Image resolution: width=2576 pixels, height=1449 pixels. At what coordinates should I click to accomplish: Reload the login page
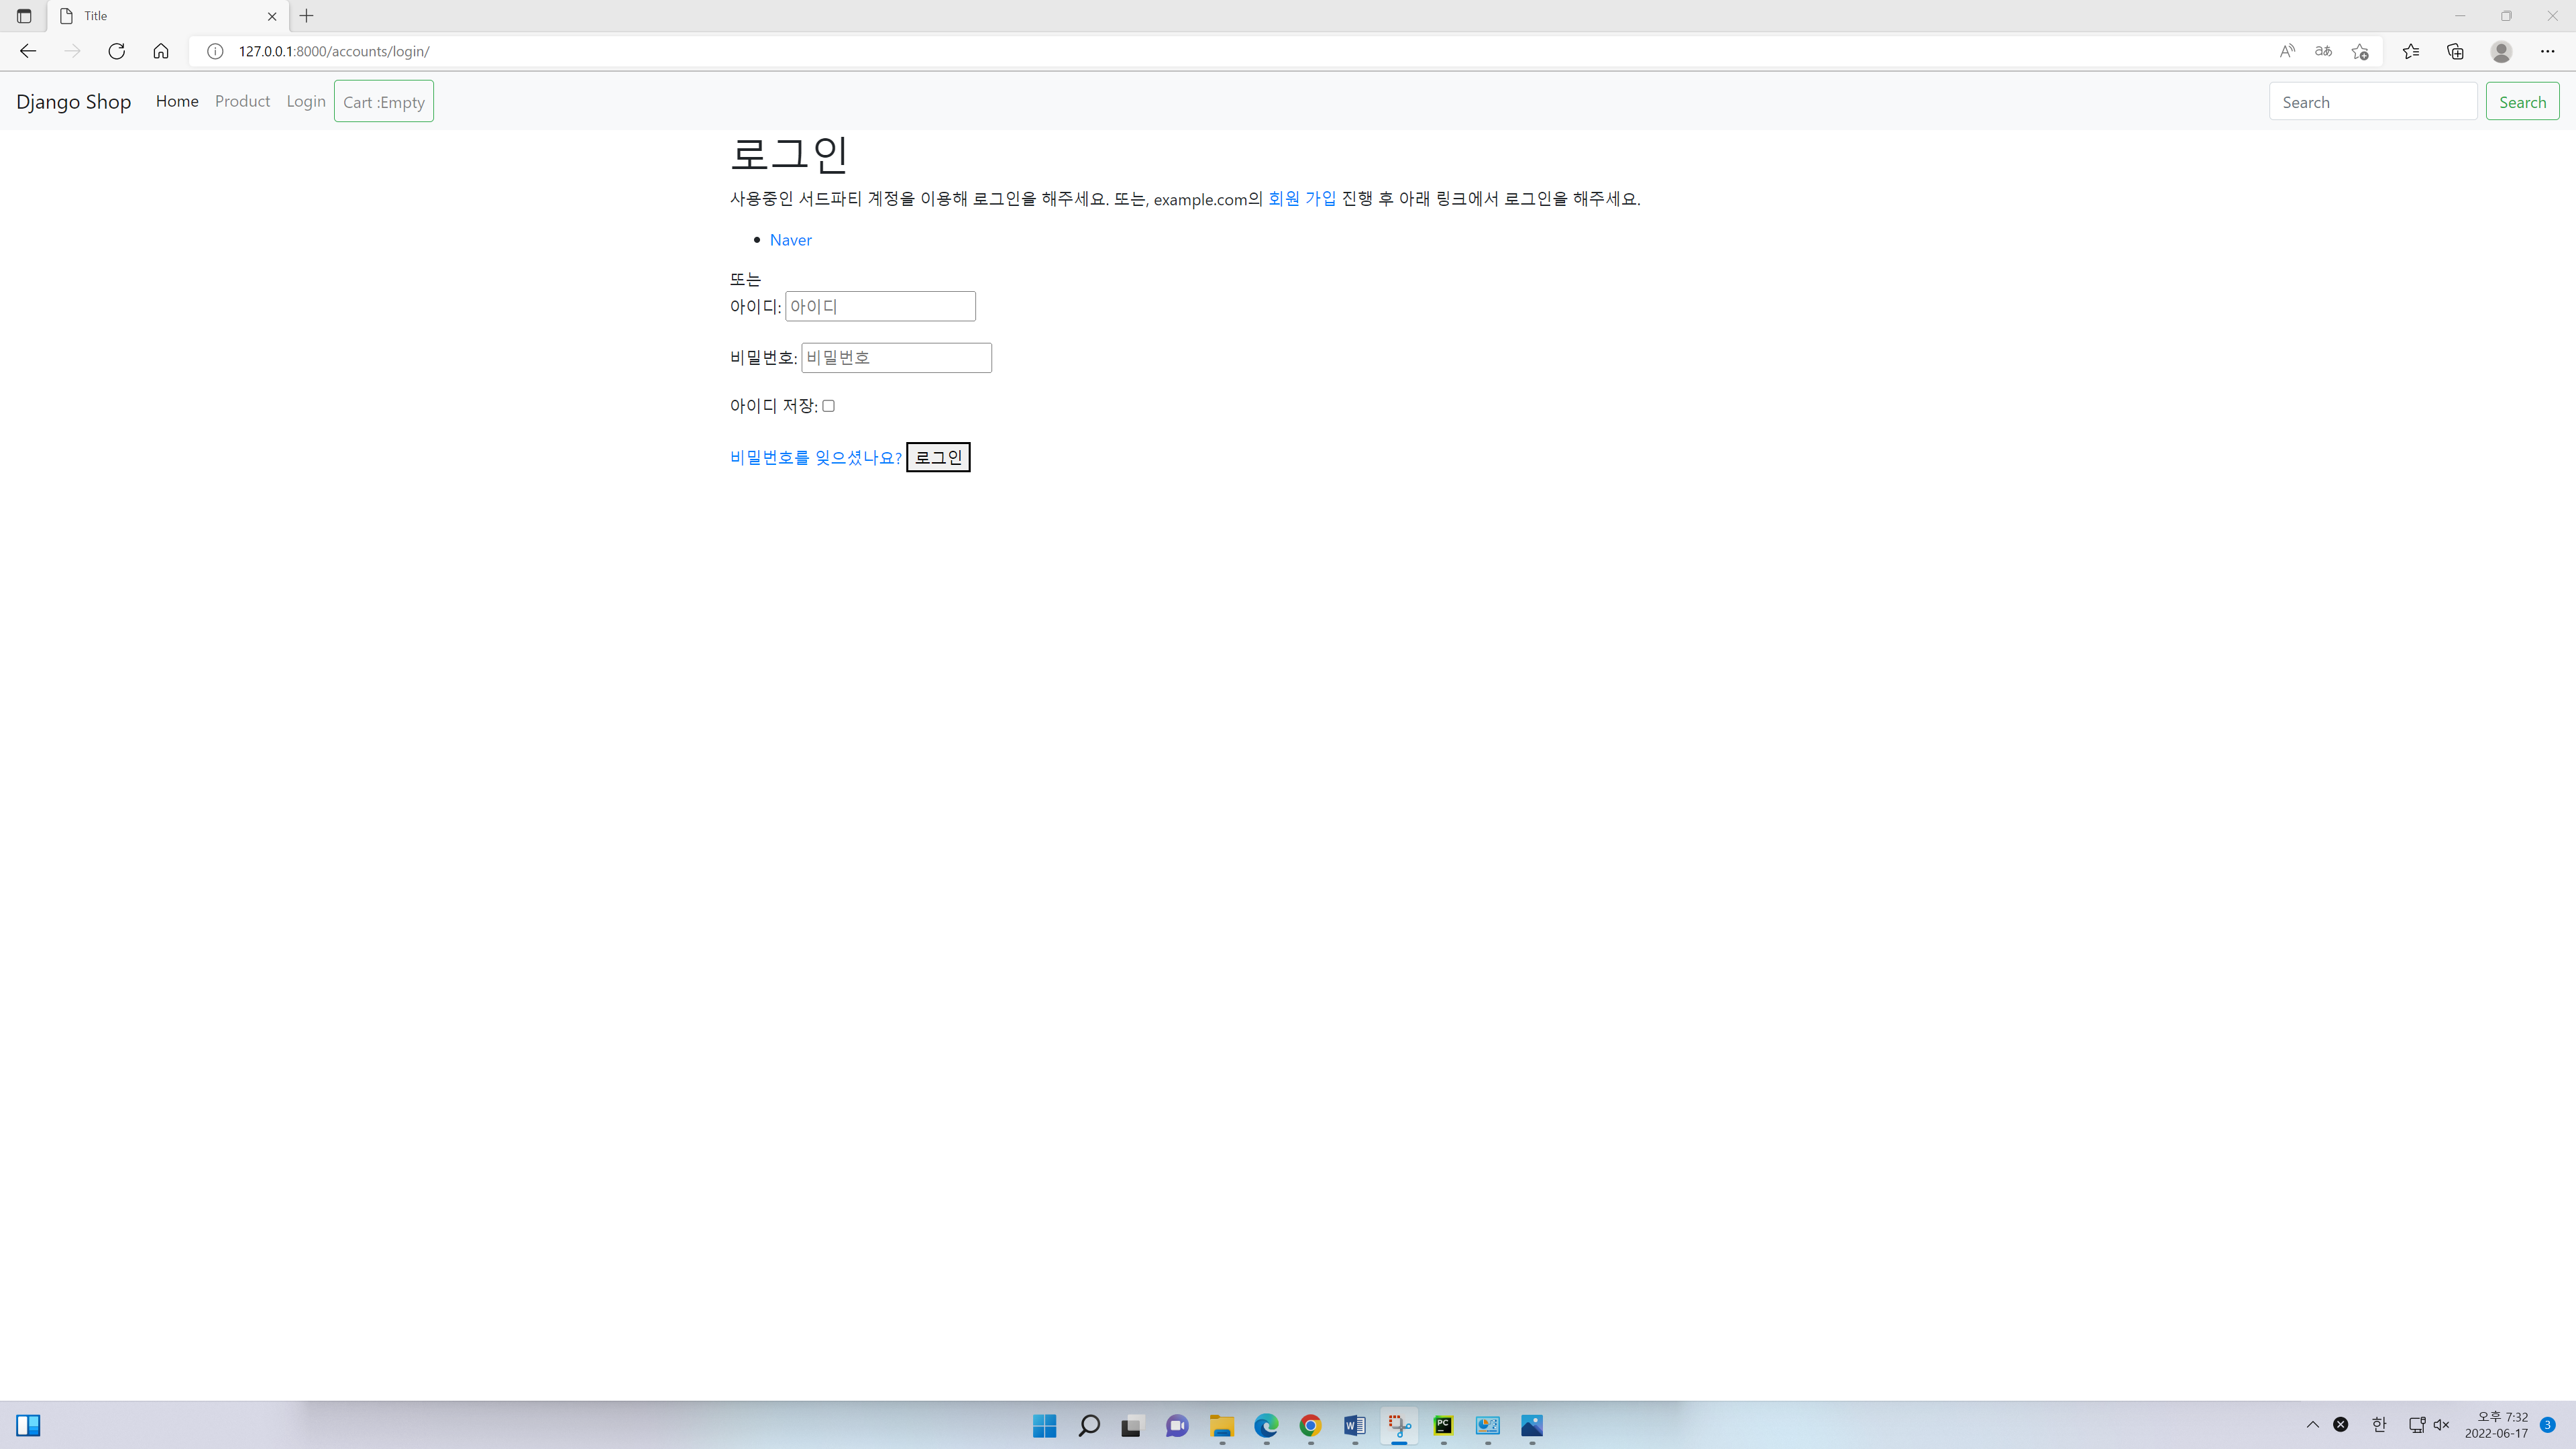(116, 51)
